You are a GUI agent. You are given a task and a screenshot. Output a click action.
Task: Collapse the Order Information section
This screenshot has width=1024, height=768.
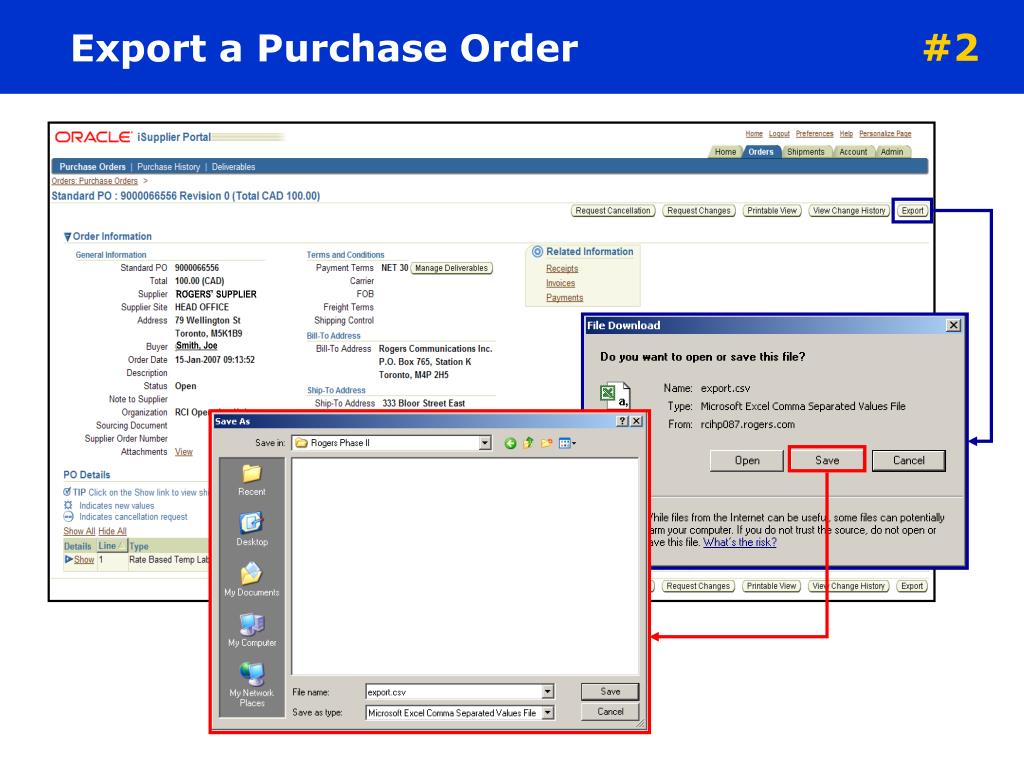coord(67,237)
